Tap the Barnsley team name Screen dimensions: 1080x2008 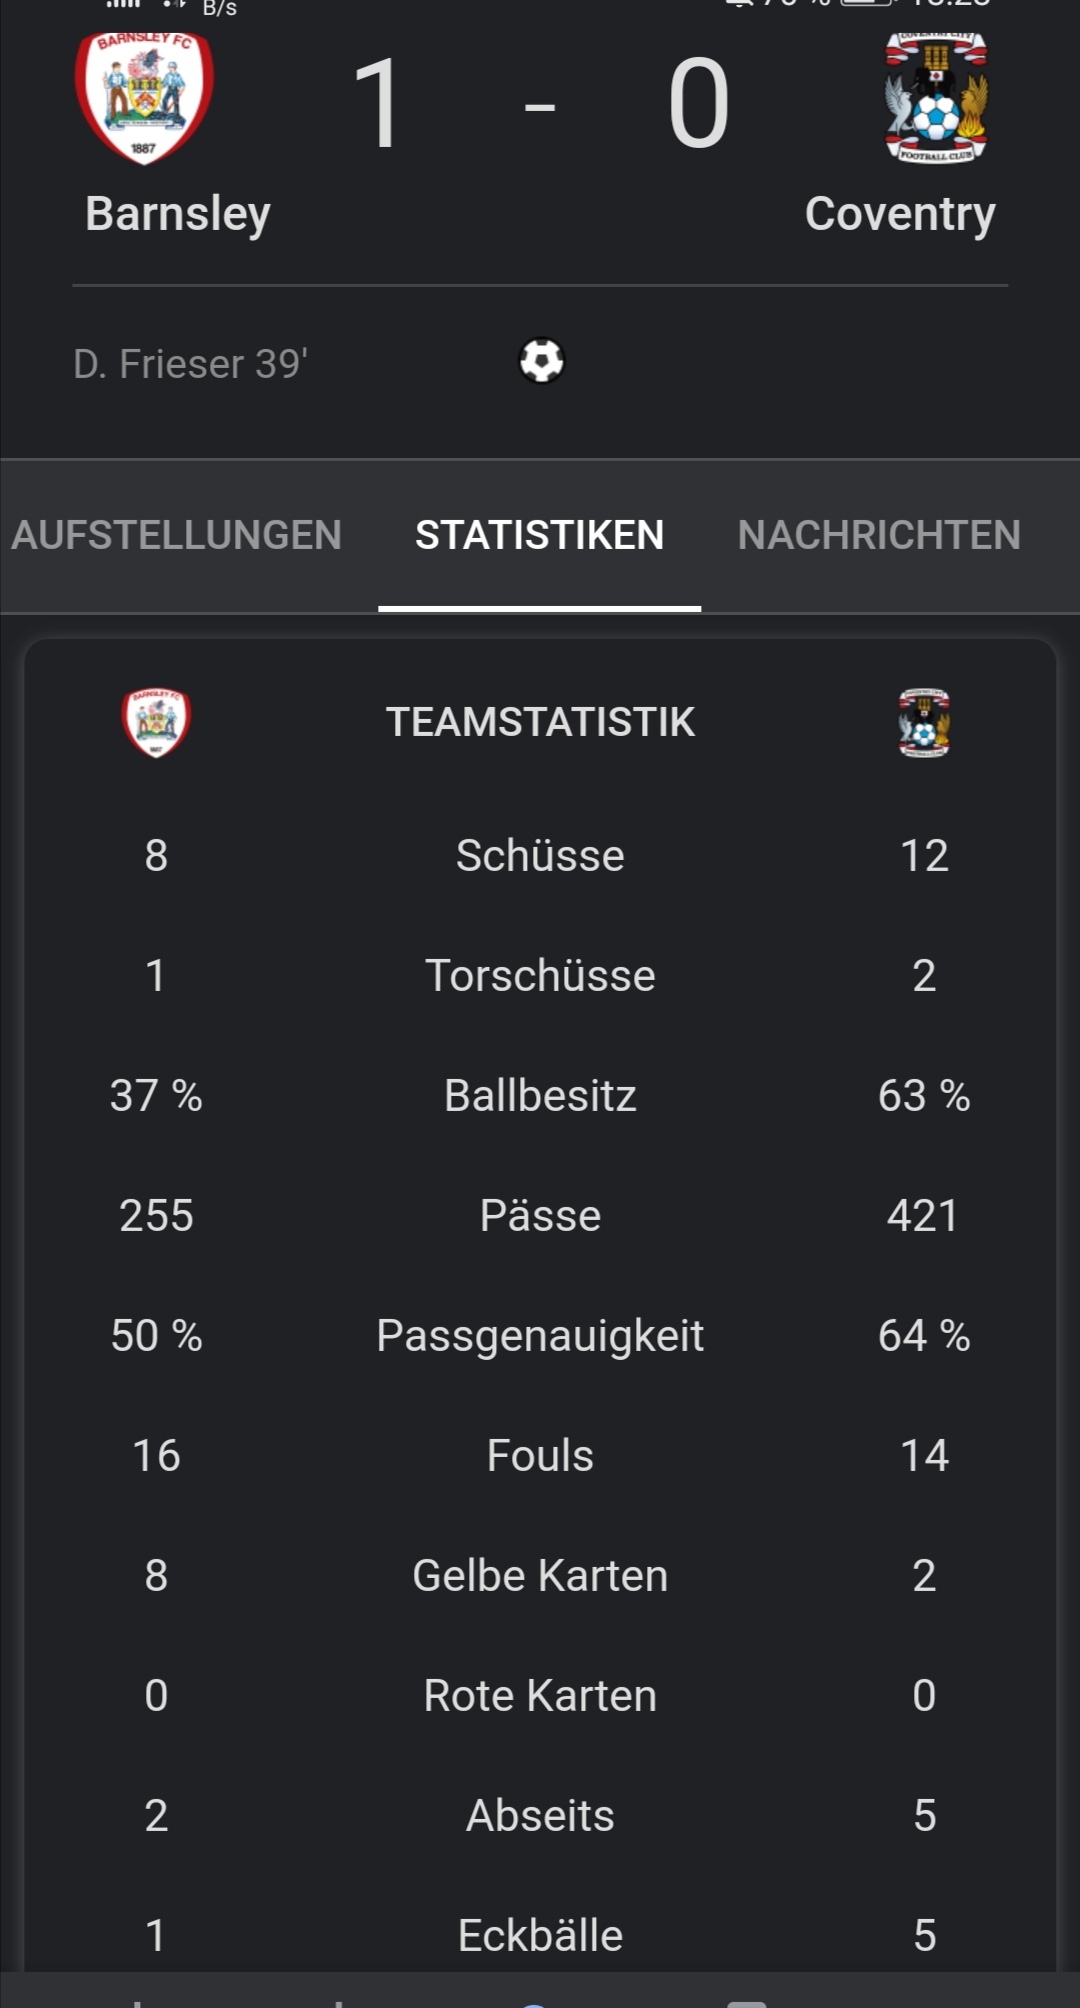(x=178, y=214)
